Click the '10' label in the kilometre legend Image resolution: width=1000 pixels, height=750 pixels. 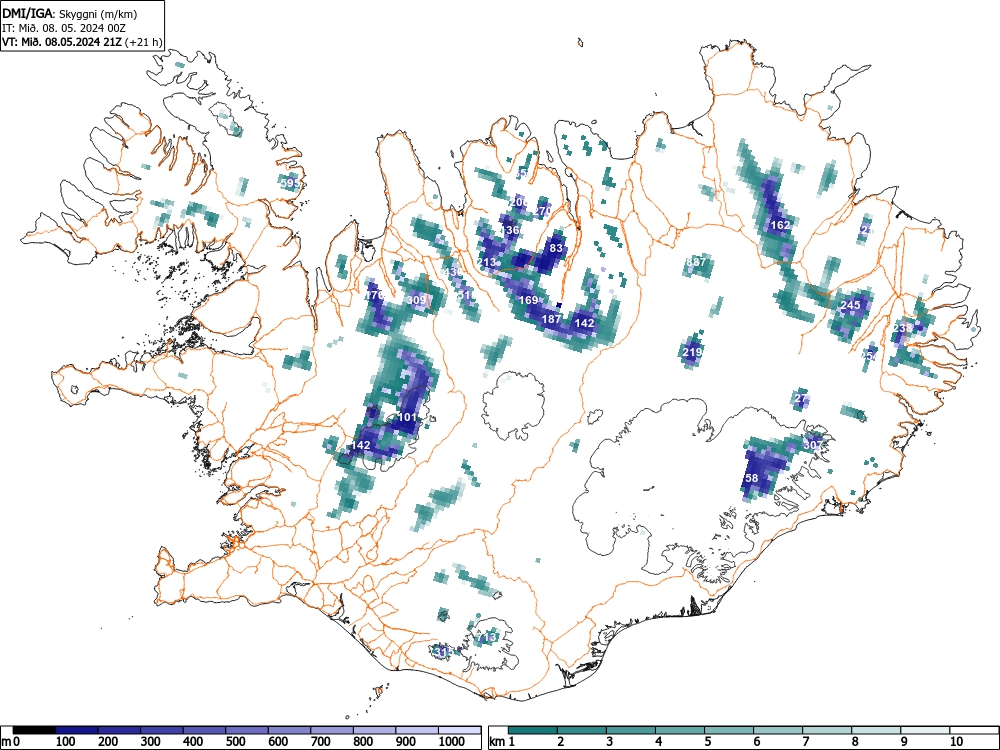[x=956, y=741]
